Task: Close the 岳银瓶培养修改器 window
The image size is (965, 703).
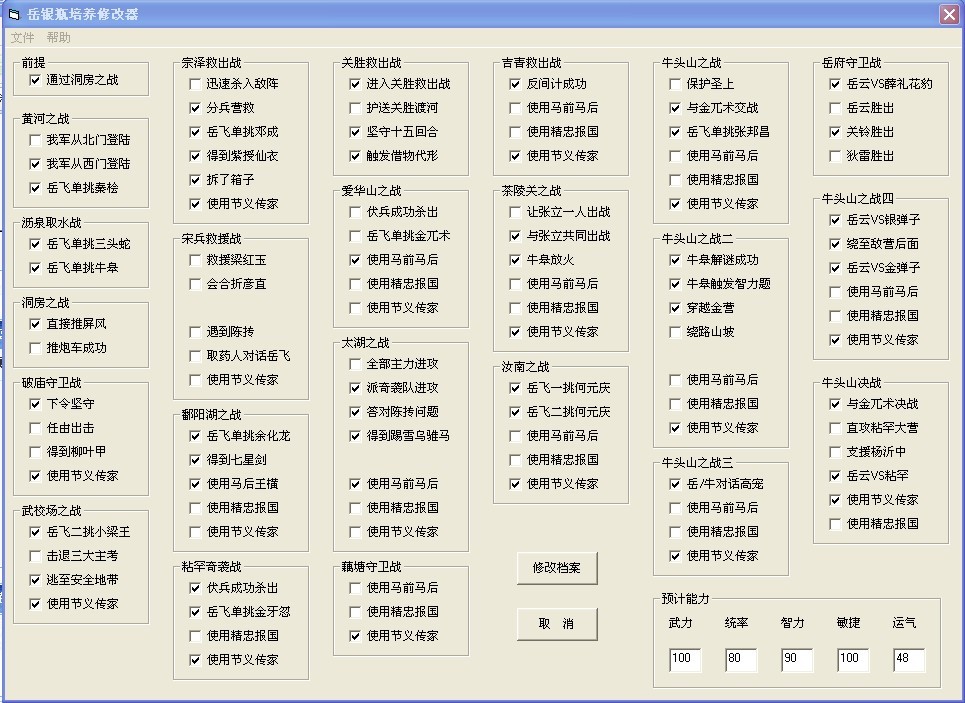Action: [x=948, y=14]
